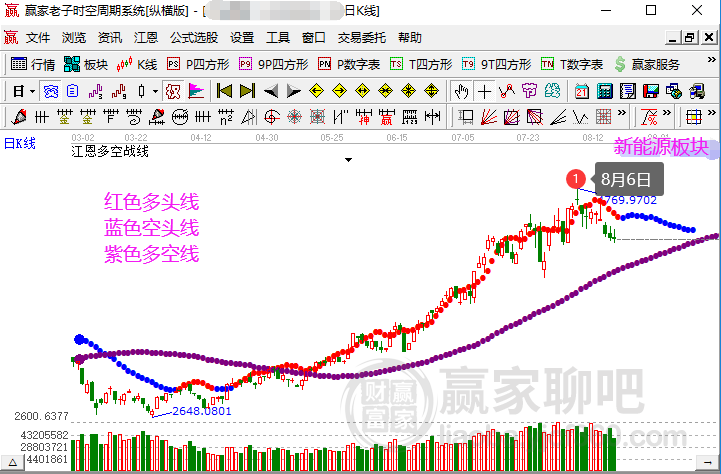The width and height of the screenshot is (721, 474).
Task: Select the candlestick chart type icon
Action: coord(142,91)
